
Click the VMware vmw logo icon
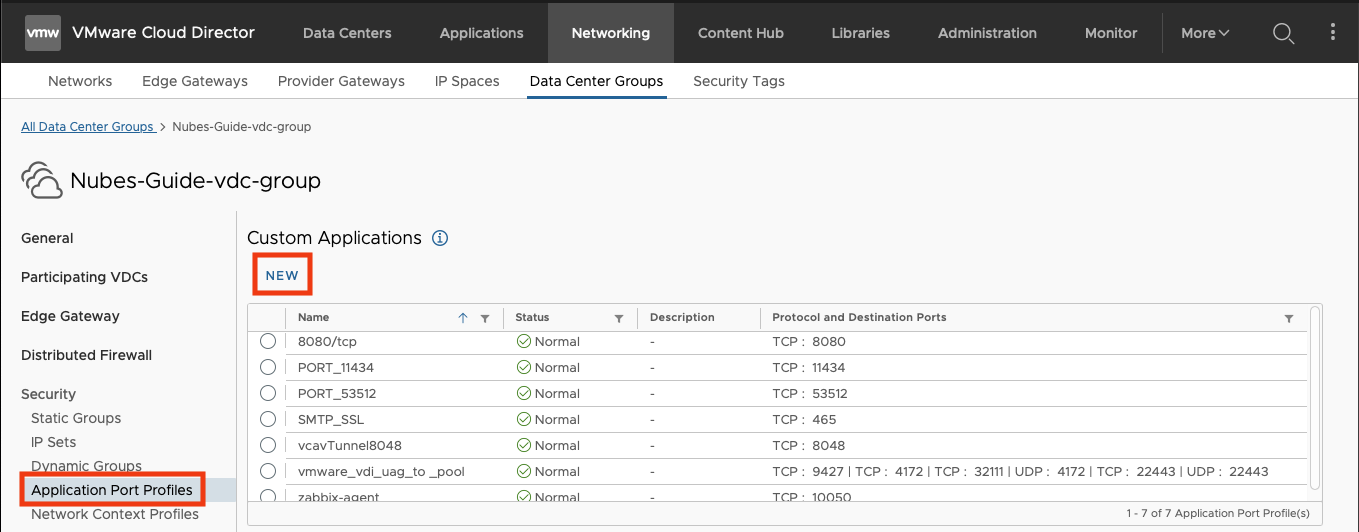42,32
